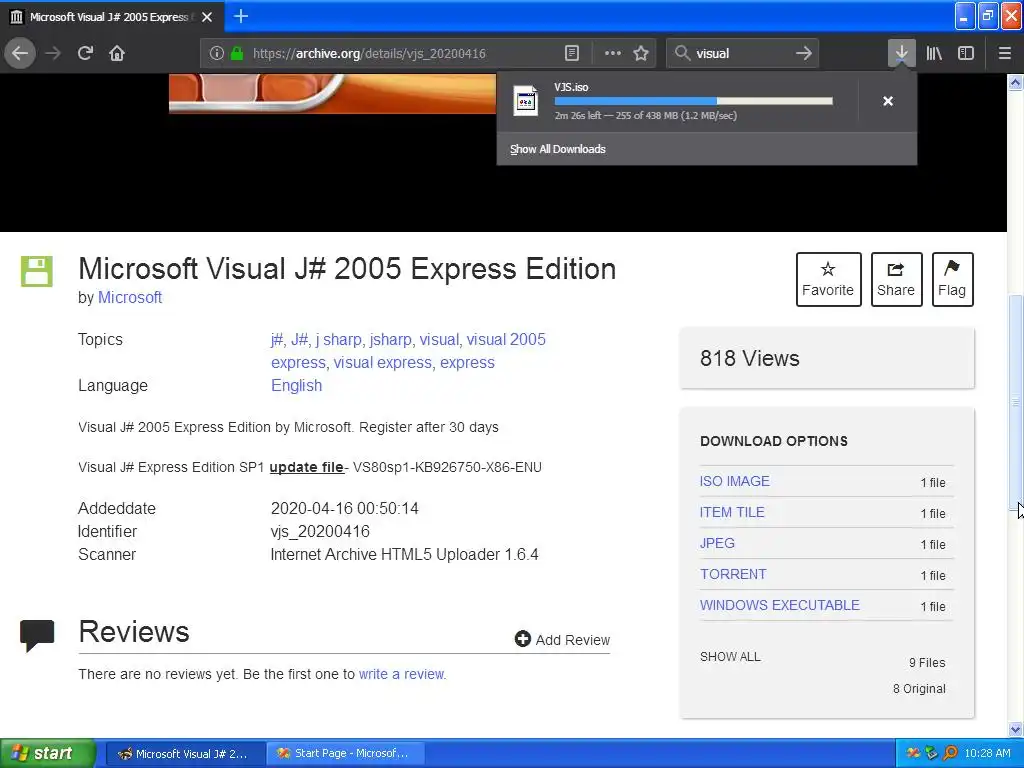Open the jsharp topic link
Screen dimensions: 1024x768
point(391,340)
